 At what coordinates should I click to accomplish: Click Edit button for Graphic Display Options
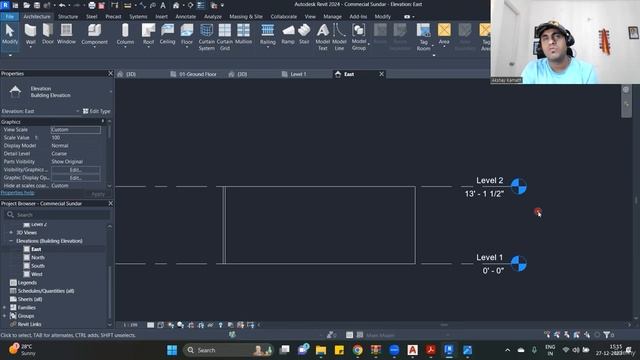click(x=76, y=178)
